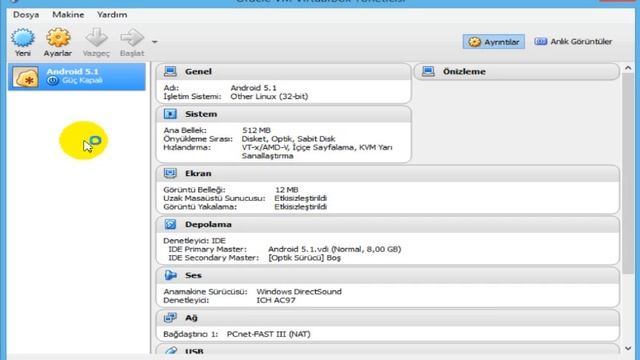Click the Güç Kapalı power state icon
640x360 pixels.
coord(52,80)
